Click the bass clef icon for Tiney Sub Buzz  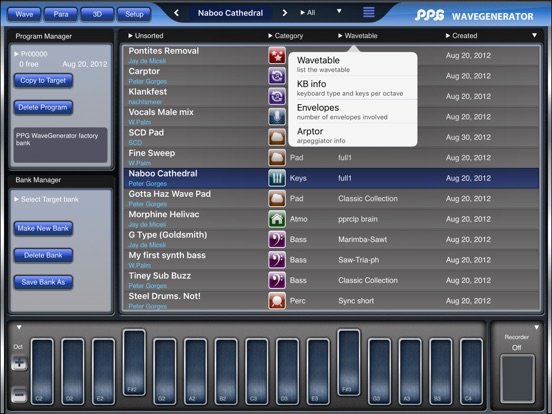pyautogui.click(x=277, y=280)
